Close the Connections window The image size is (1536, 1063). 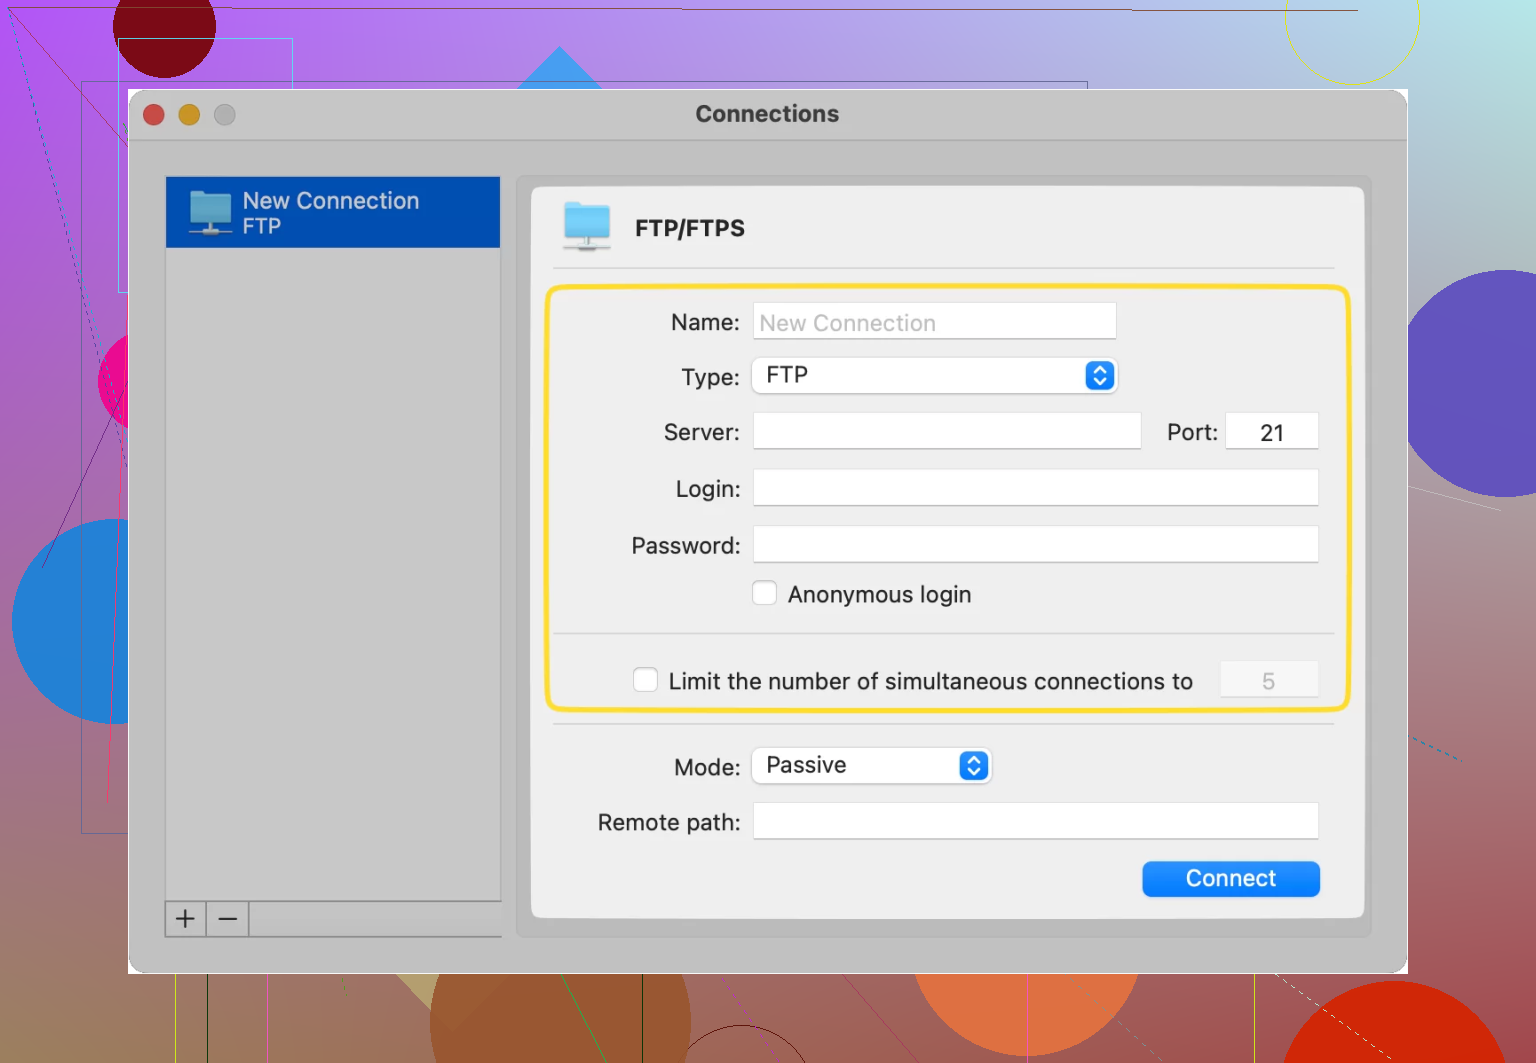coord(154,115)
